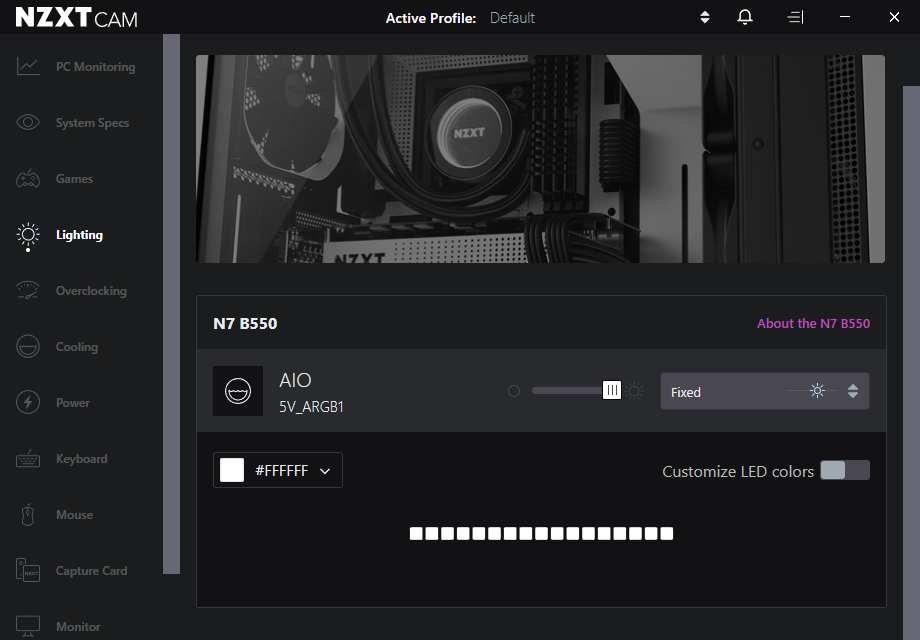Open PC Monitoring chart icon in sidebar
The height and width of the screenshot is (640, 920).
28,67
